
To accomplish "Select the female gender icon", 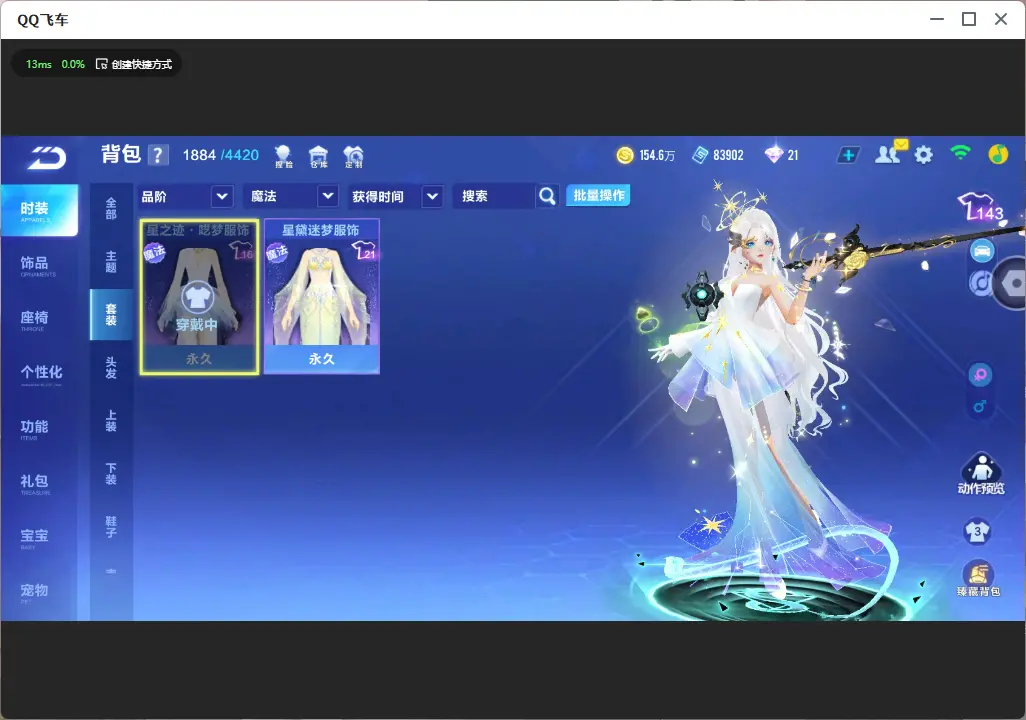I will point(980,375).
